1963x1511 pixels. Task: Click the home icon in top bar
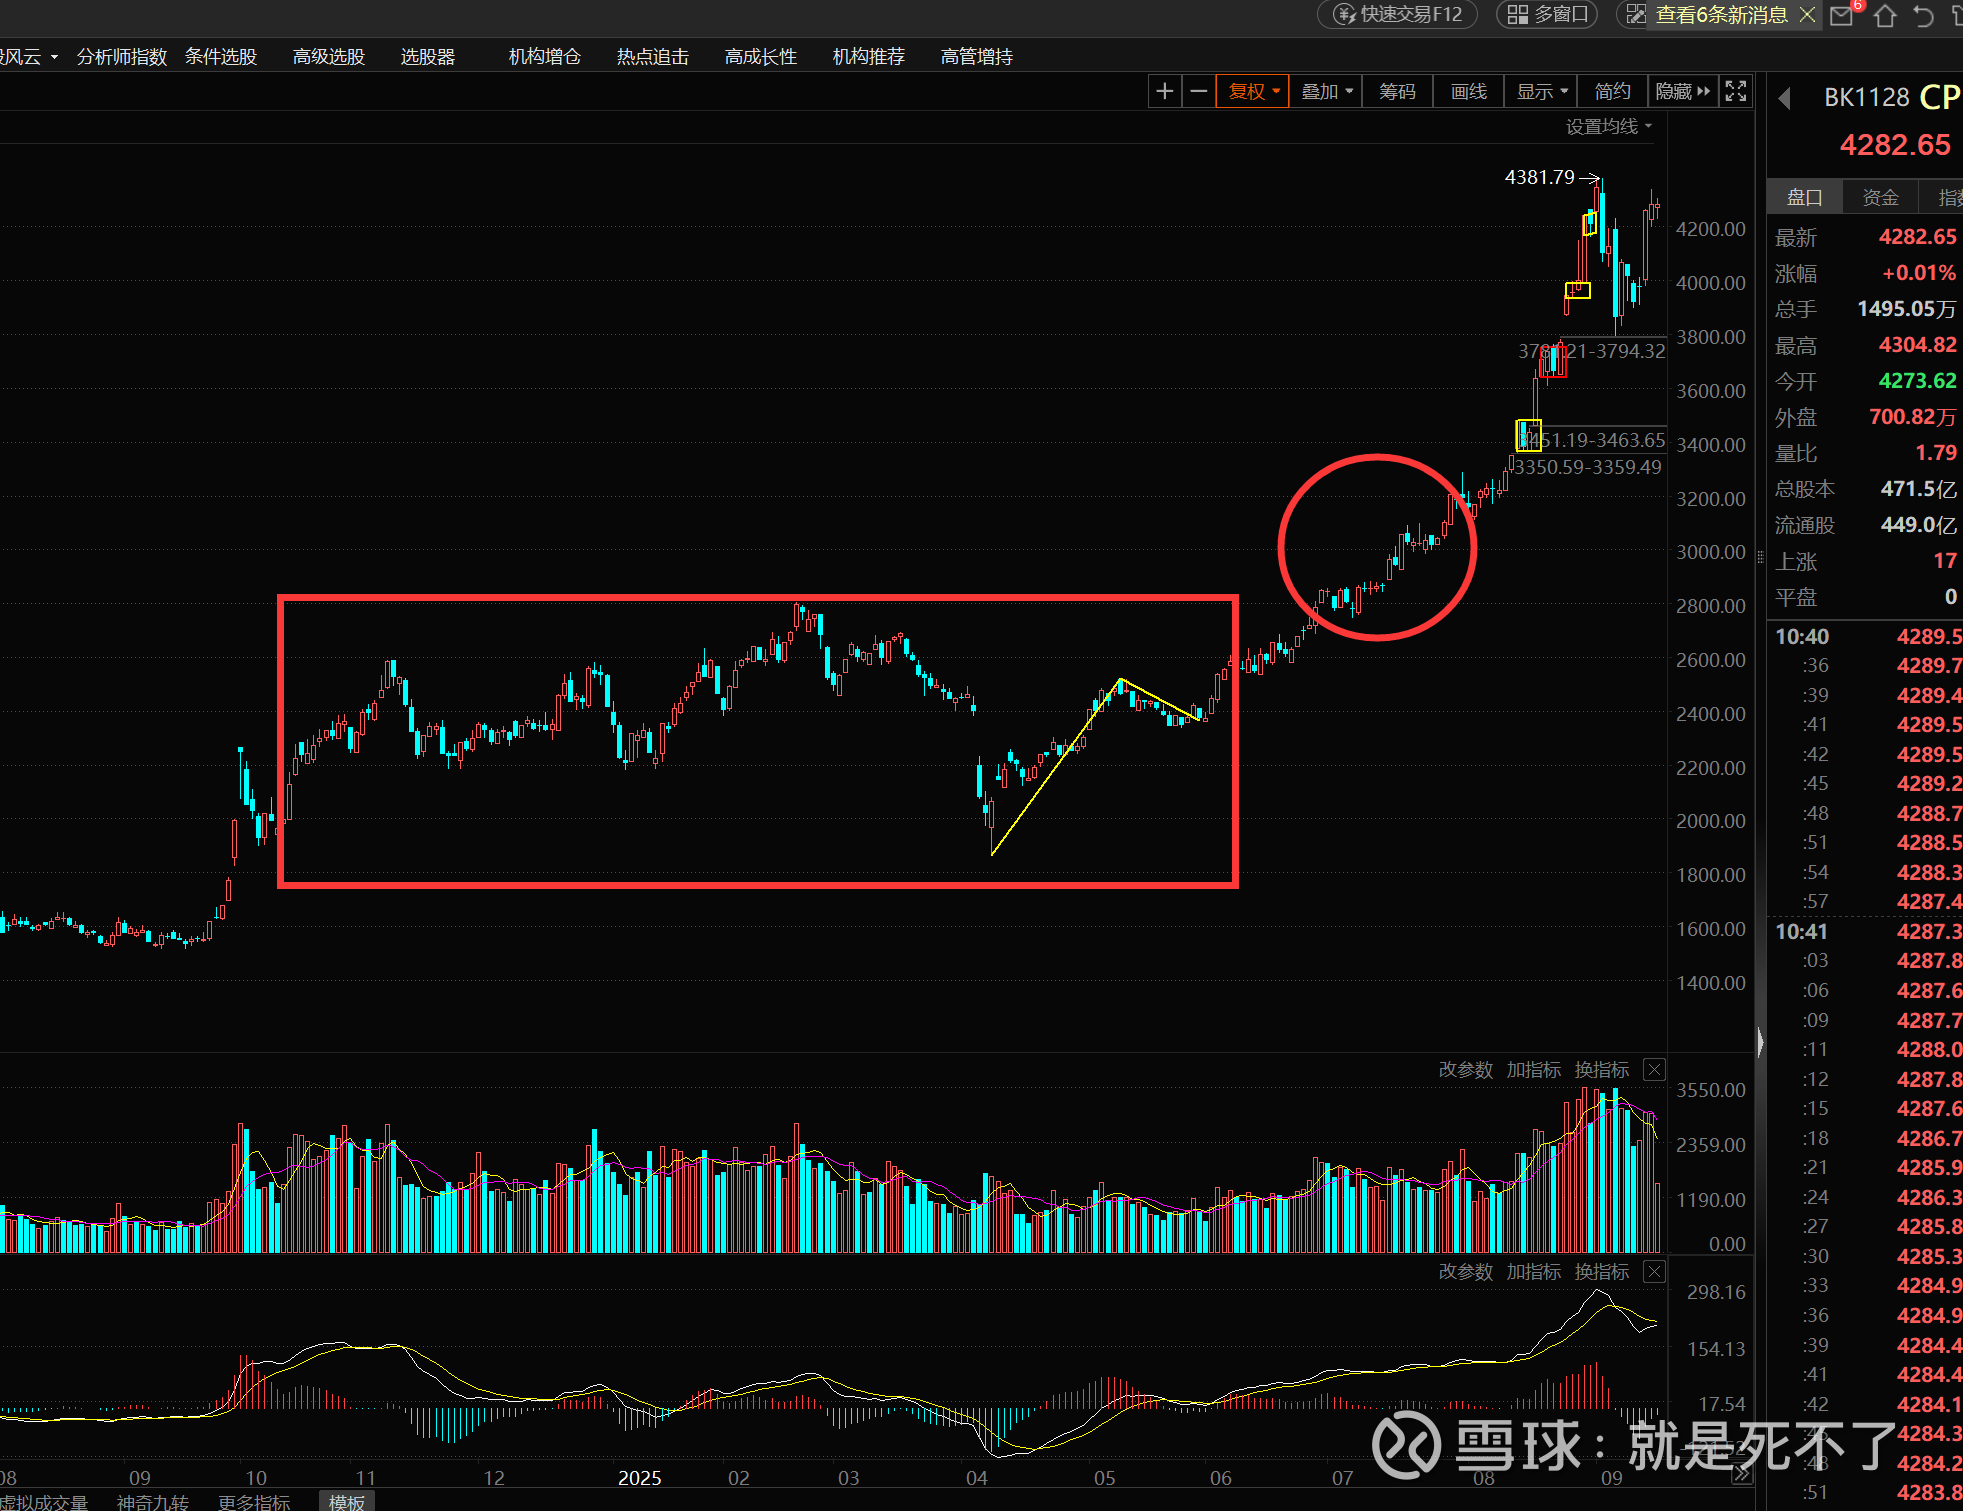tap(1885, 16)
